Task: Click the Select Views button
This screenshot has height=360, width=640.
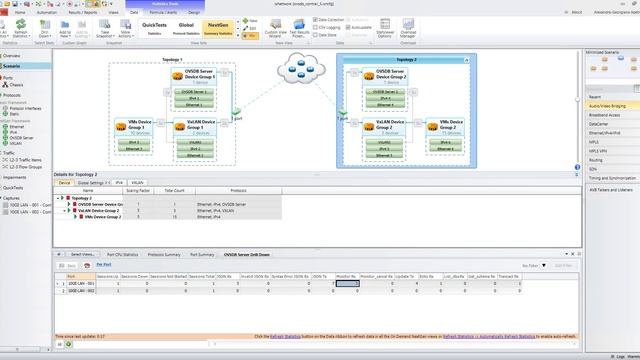Action: [x=82, y=254]
